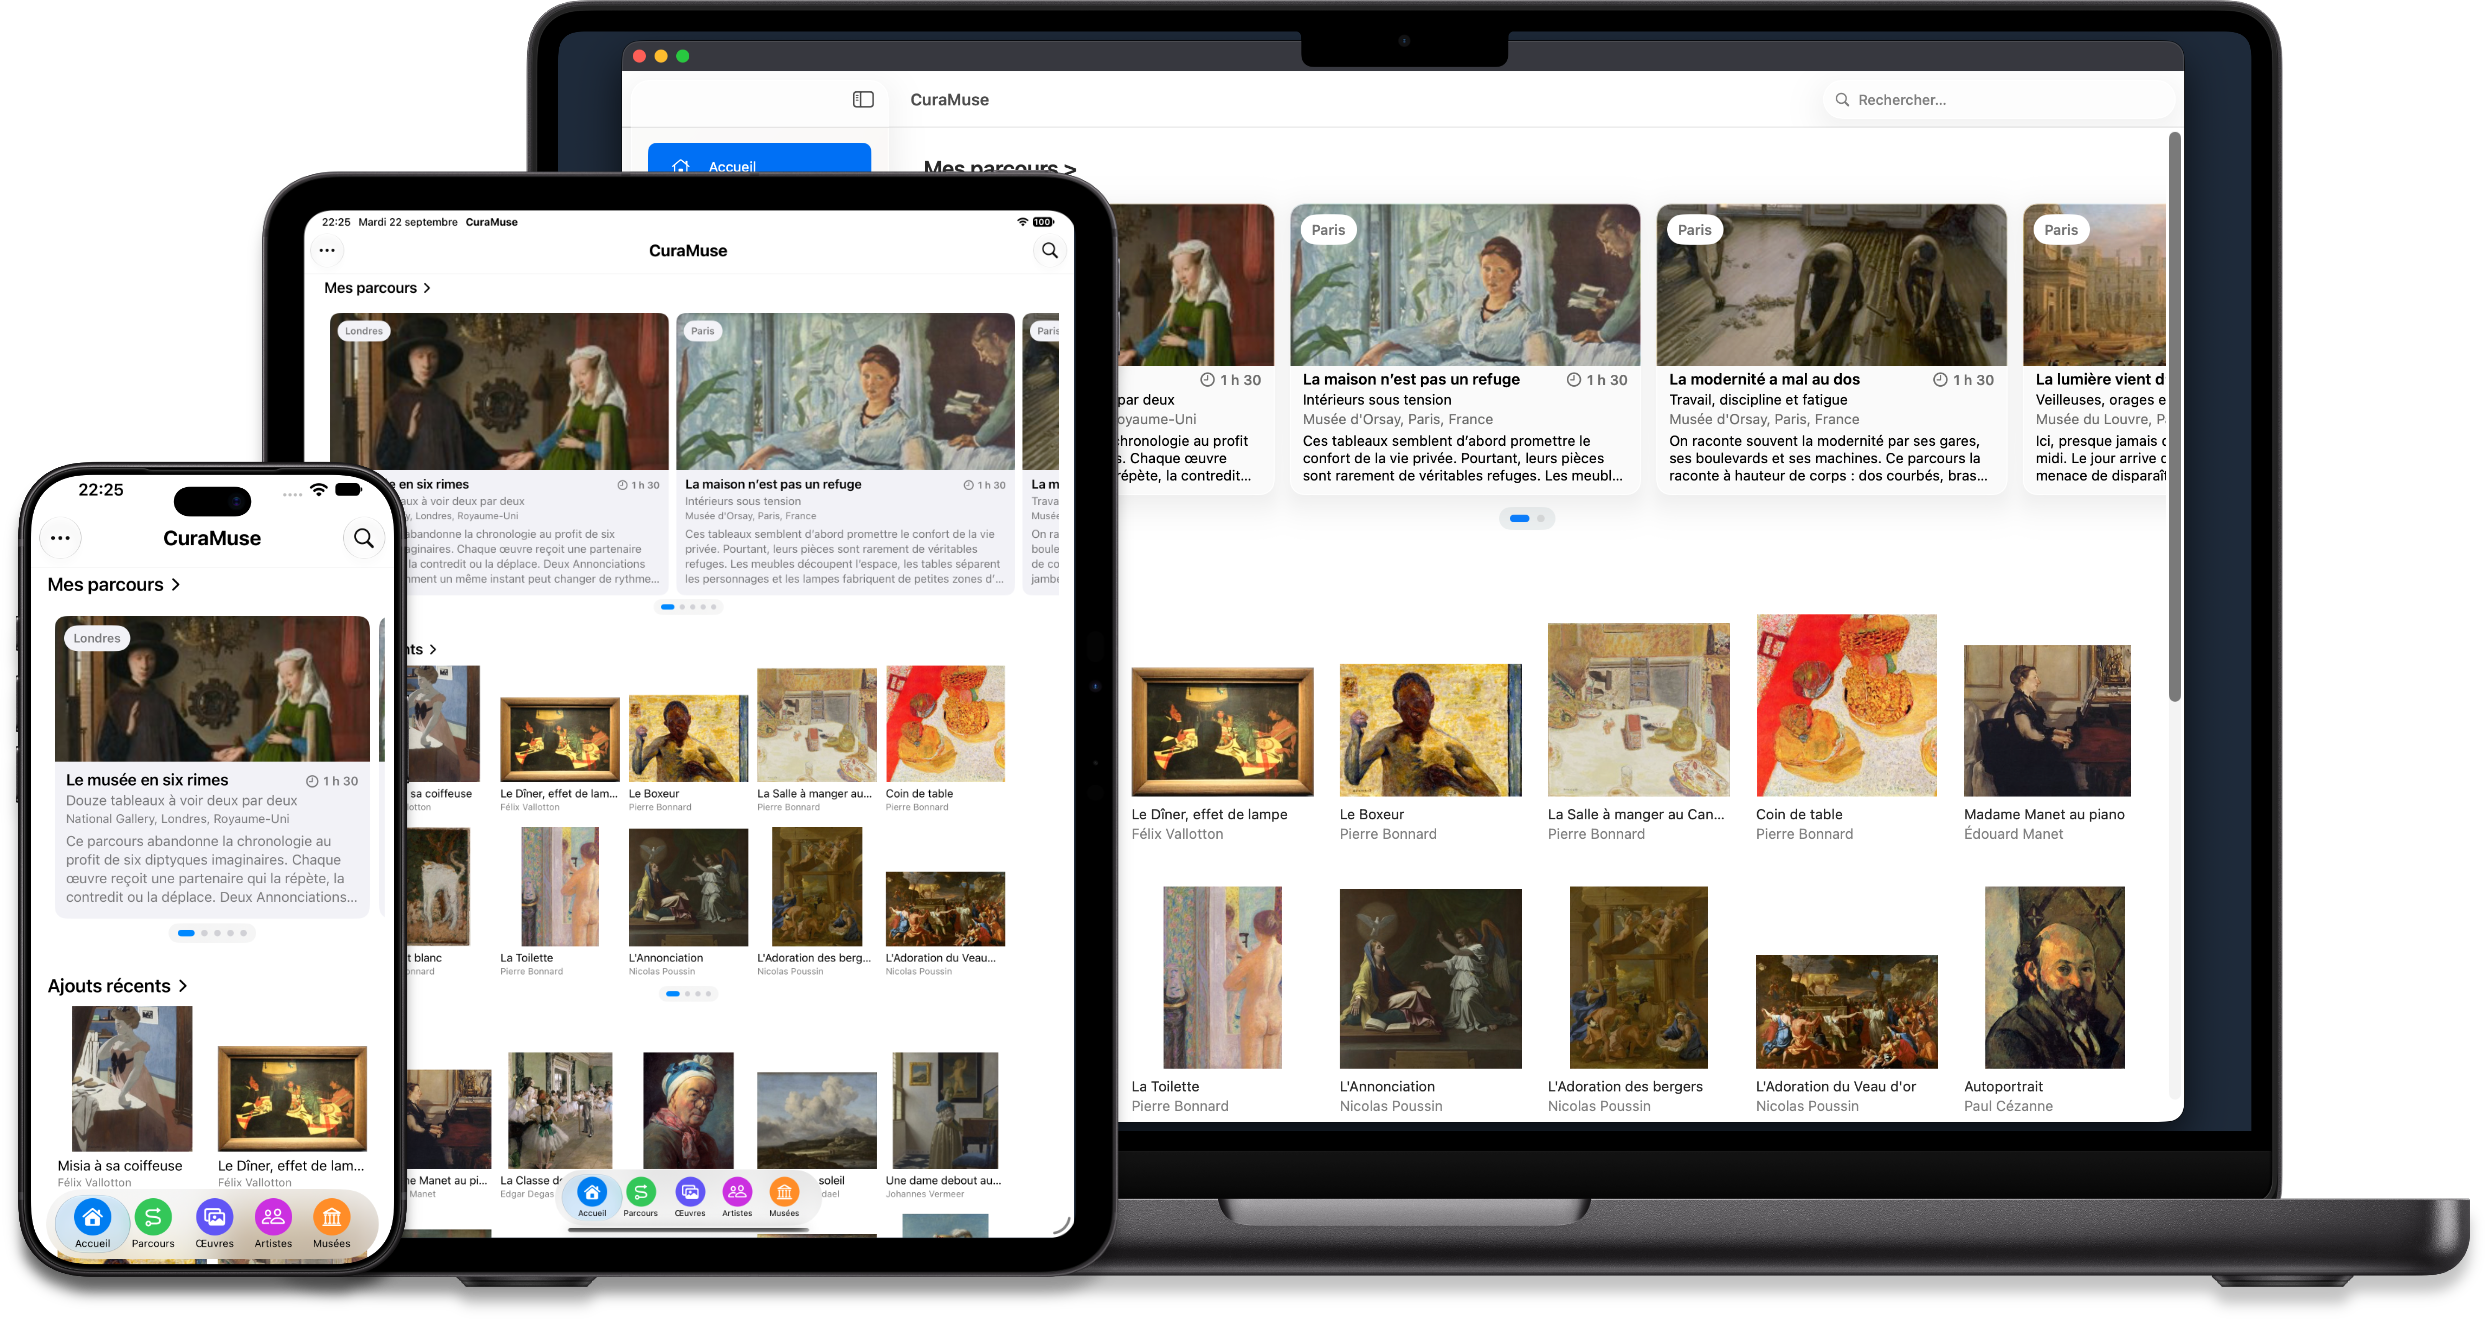Open Coin de table artwork on Mac

[1846, 728]
